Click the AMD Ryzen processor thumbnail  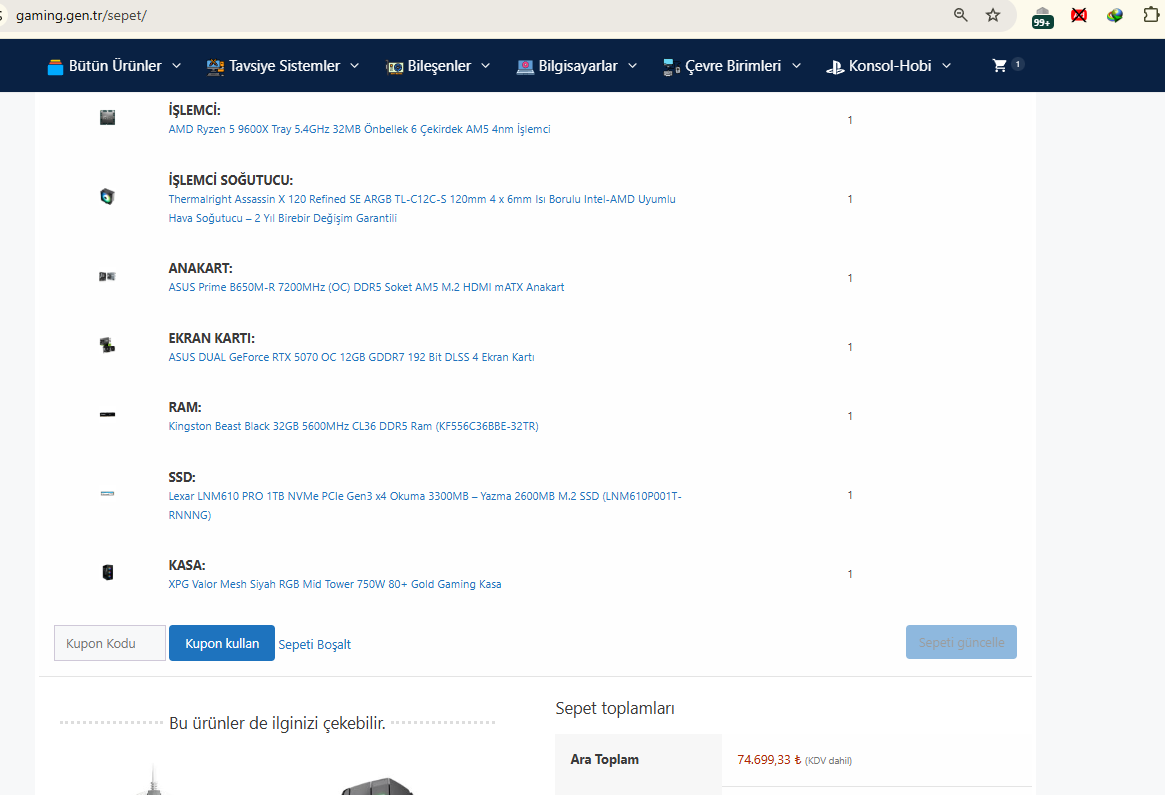107,118
